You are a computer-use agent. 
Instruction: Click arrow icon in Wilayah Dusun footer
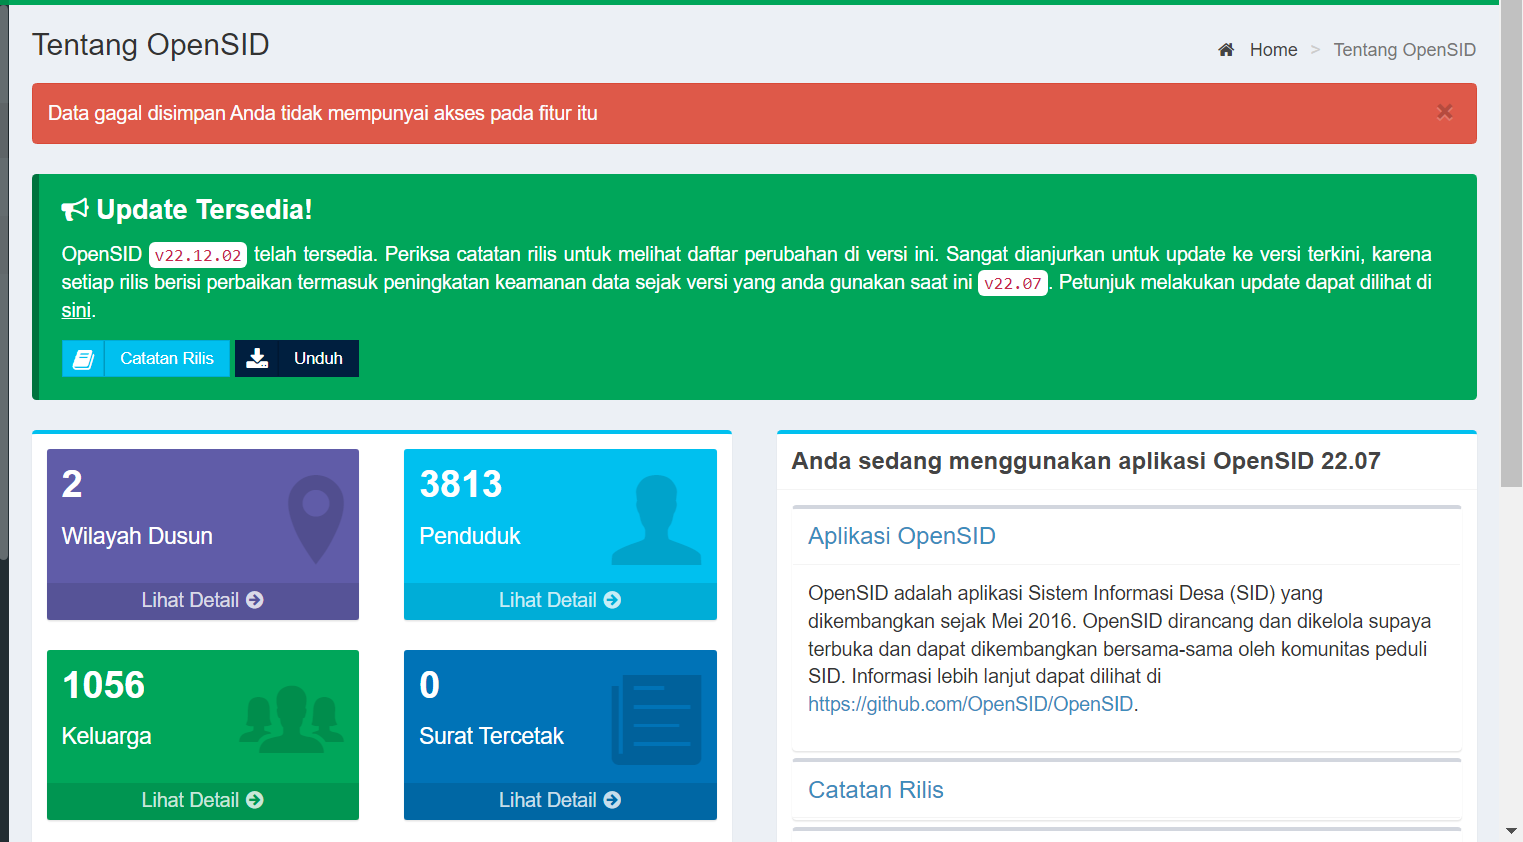tap(255, 600)
